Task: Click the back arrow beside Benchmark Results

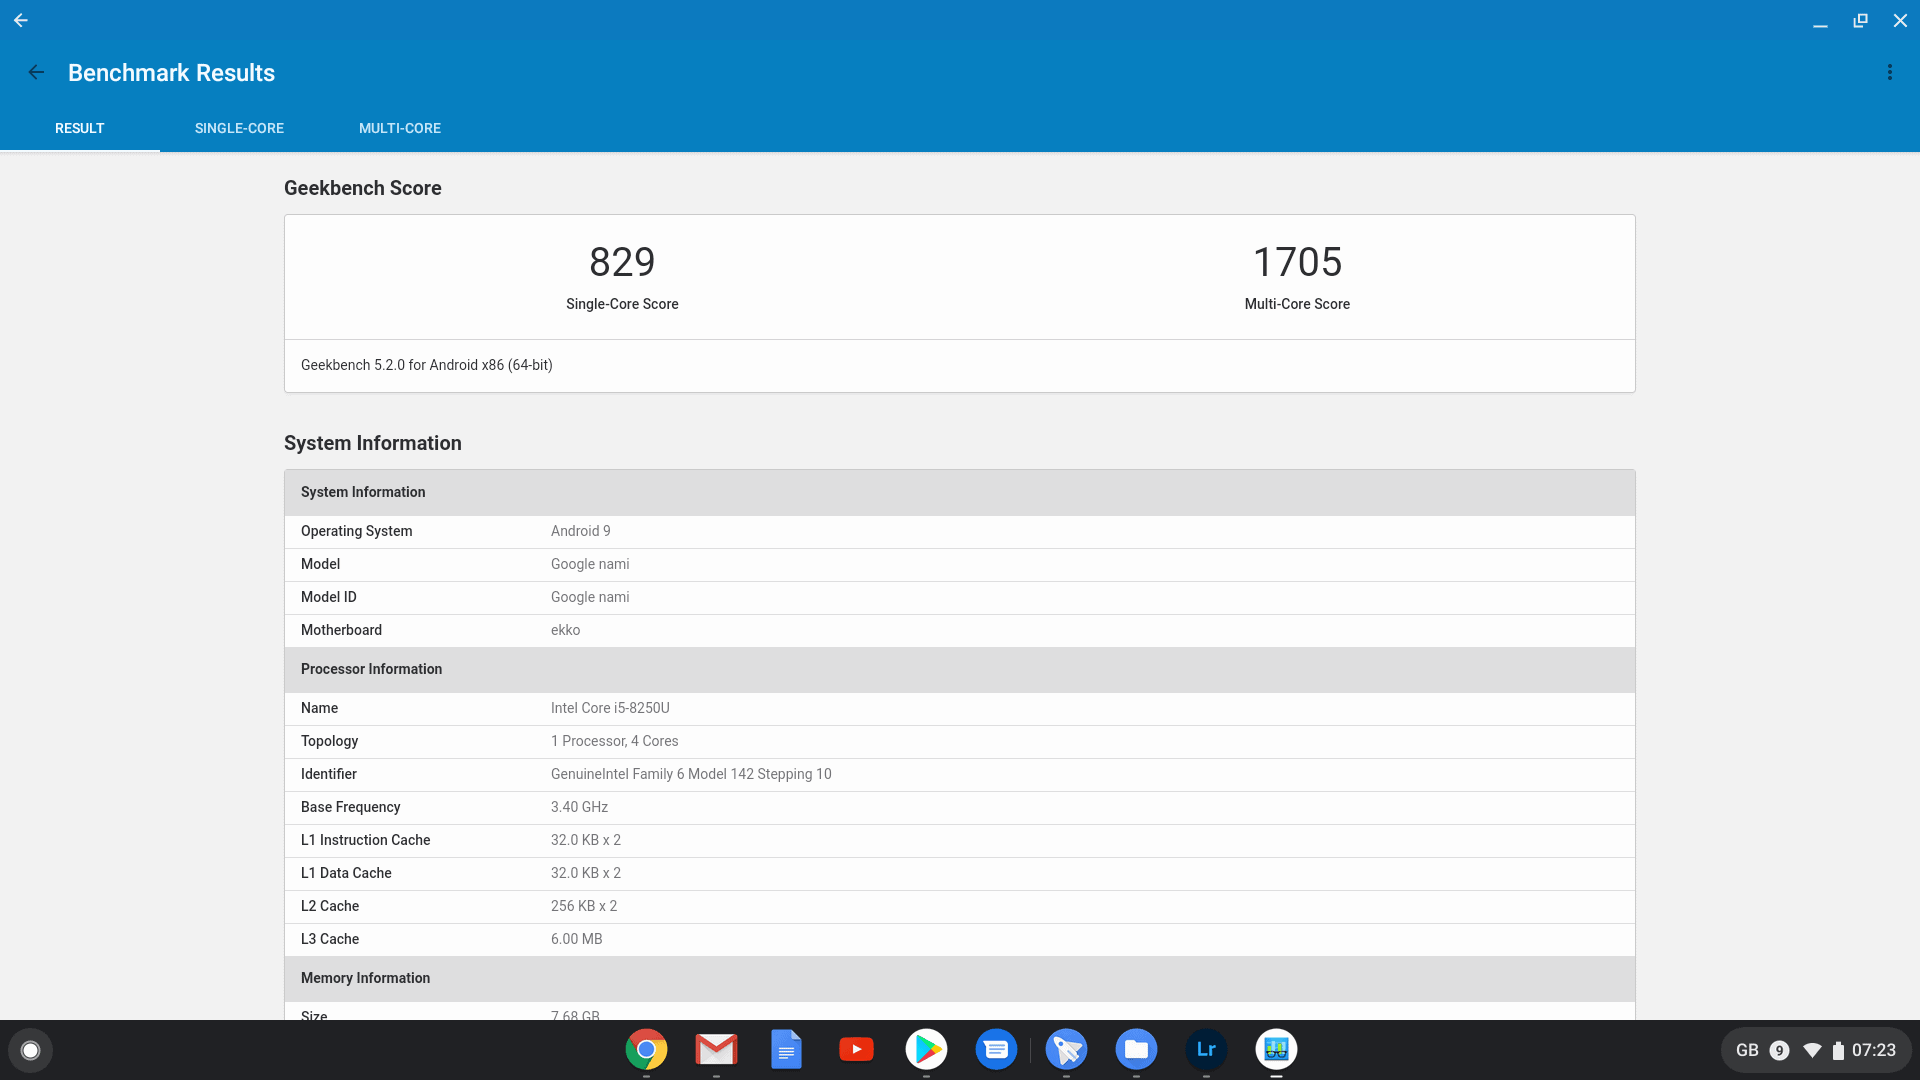Action: pos(37,72)
